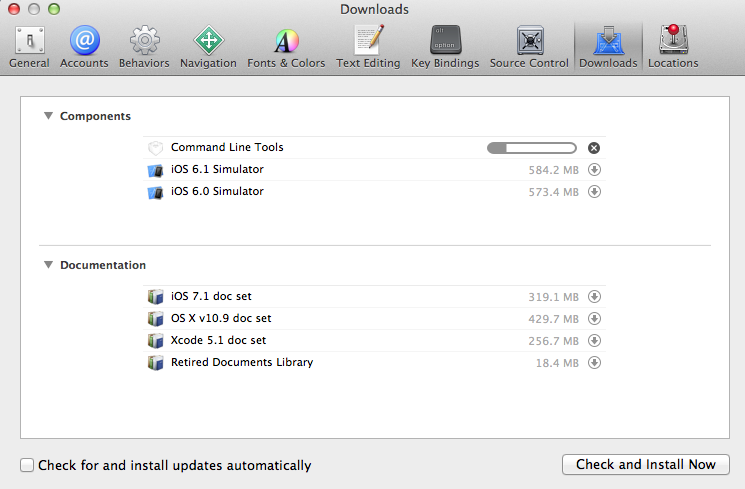Open the General preferences pane

tap(29, 47)
